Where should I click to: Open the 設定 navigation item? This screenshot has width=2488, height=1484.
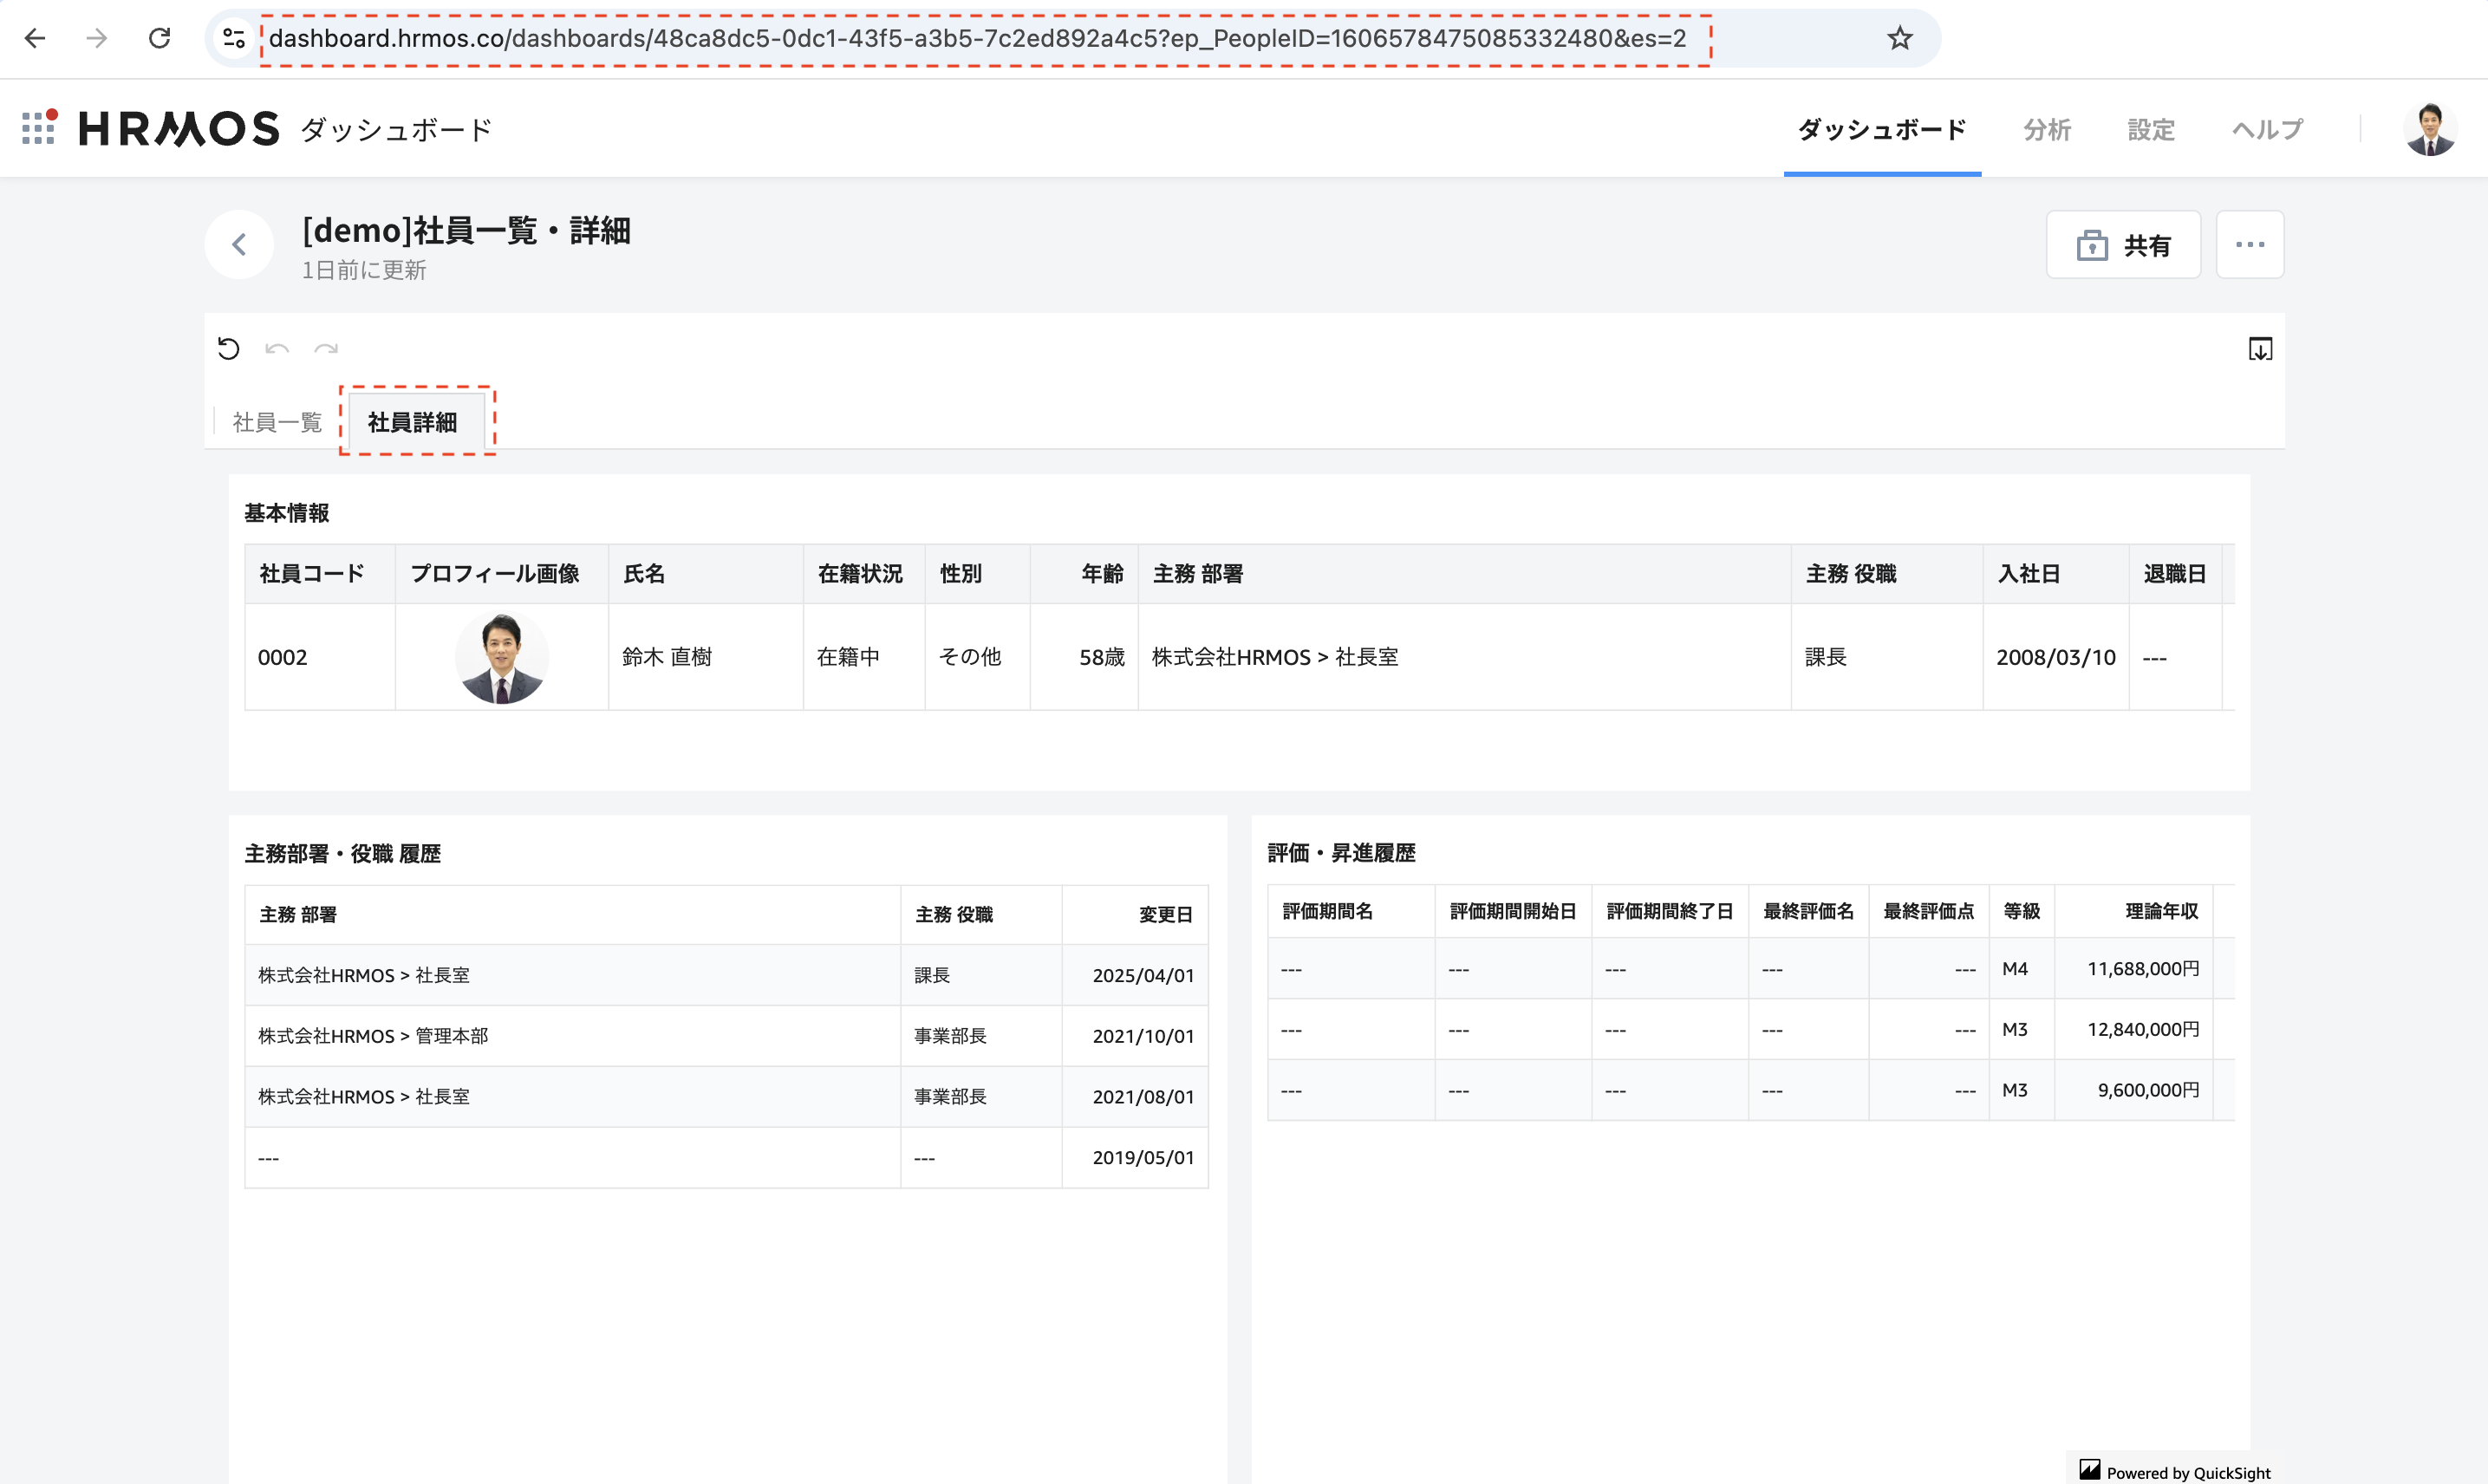click(x=2151, y=129)
